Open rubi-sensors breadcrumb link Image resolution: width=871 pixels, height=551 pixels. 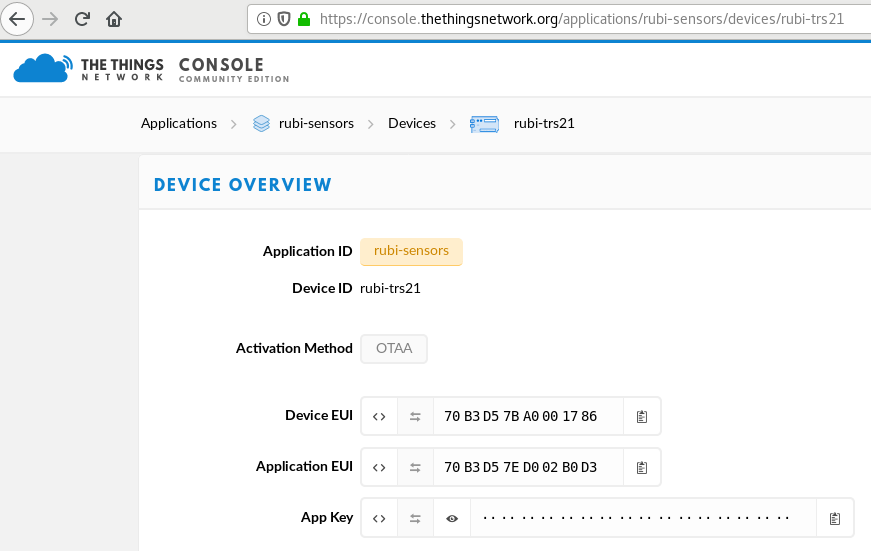pos(316,123)
